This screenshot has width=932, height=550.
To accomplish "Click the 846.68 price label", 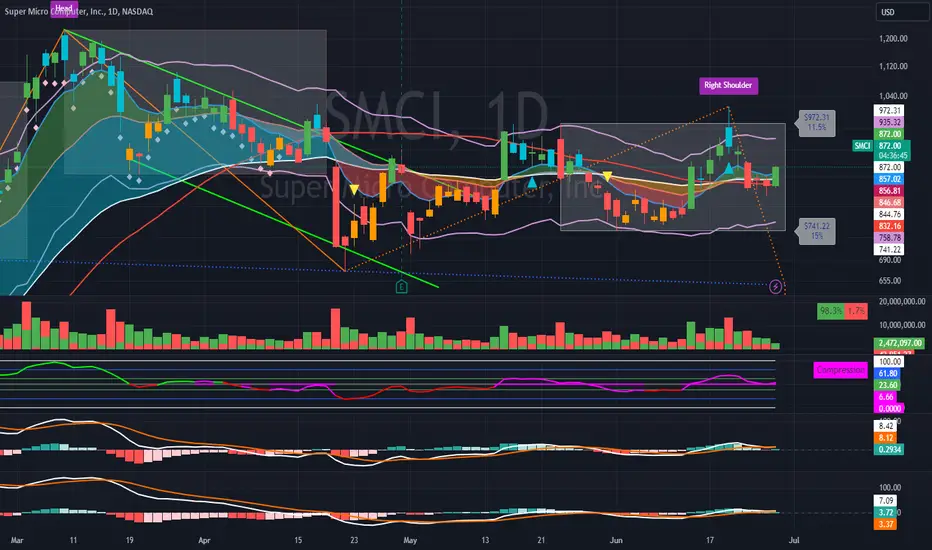I will [x=889, y=202].
